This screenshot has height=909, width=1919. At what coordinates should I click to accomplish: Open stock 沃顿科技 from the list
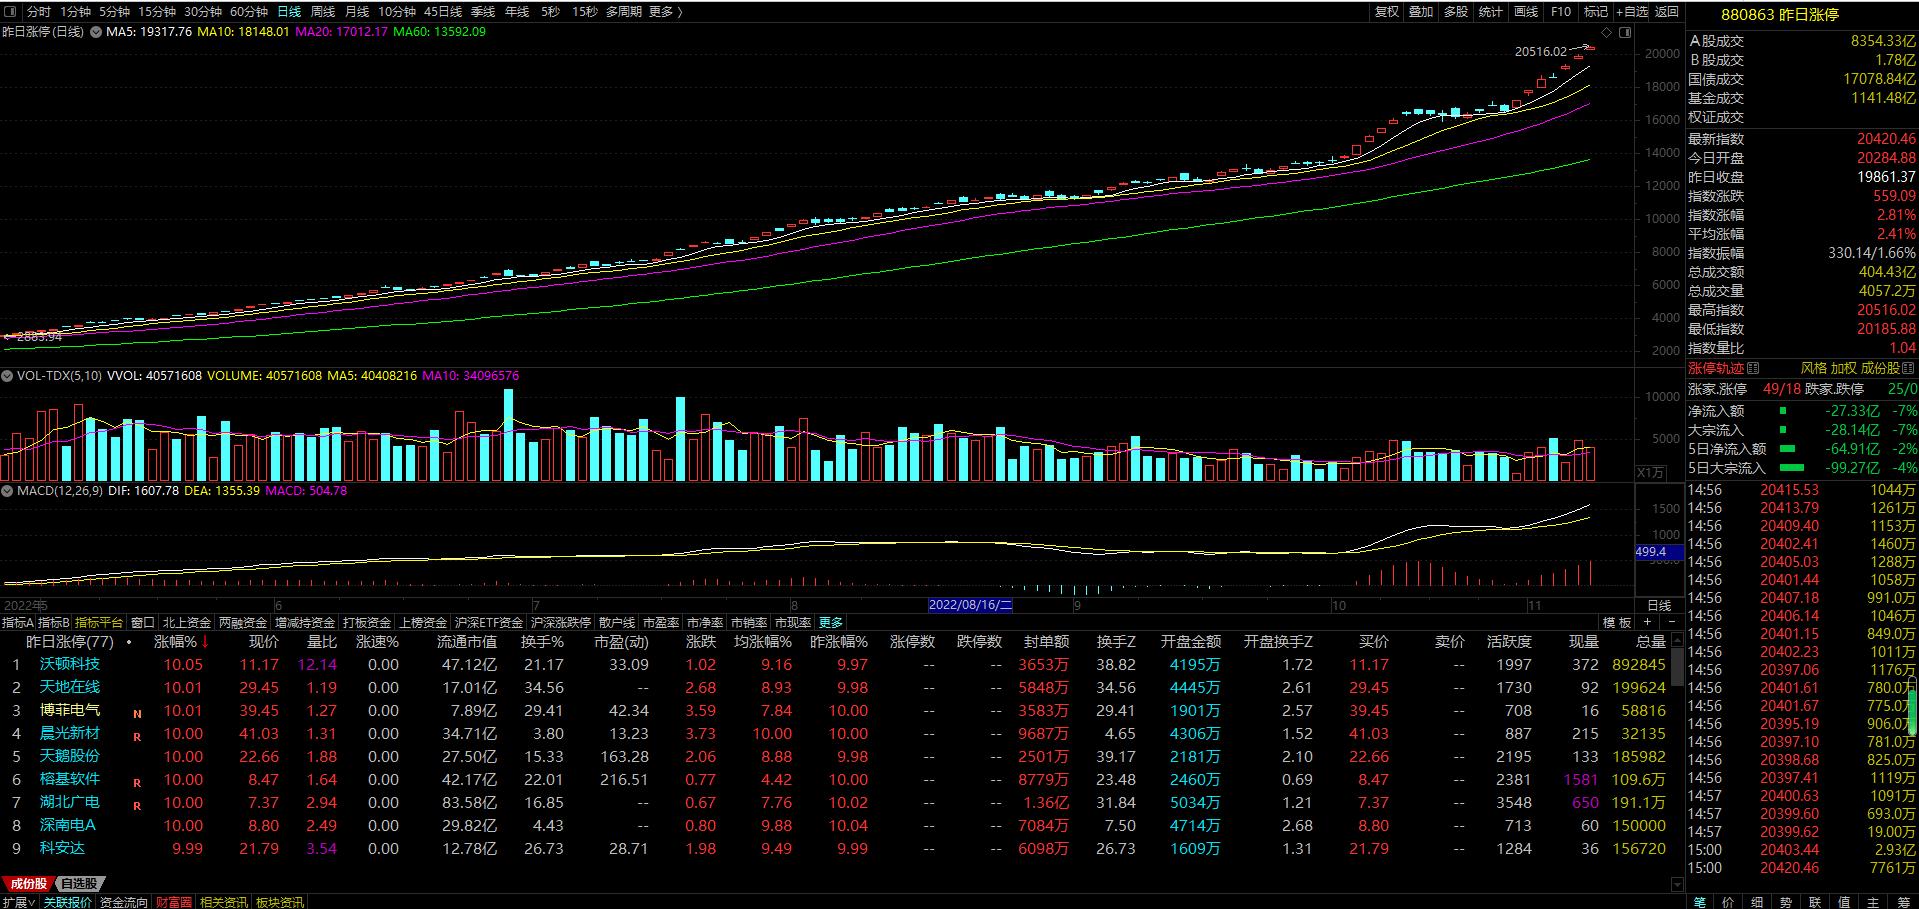69,664
